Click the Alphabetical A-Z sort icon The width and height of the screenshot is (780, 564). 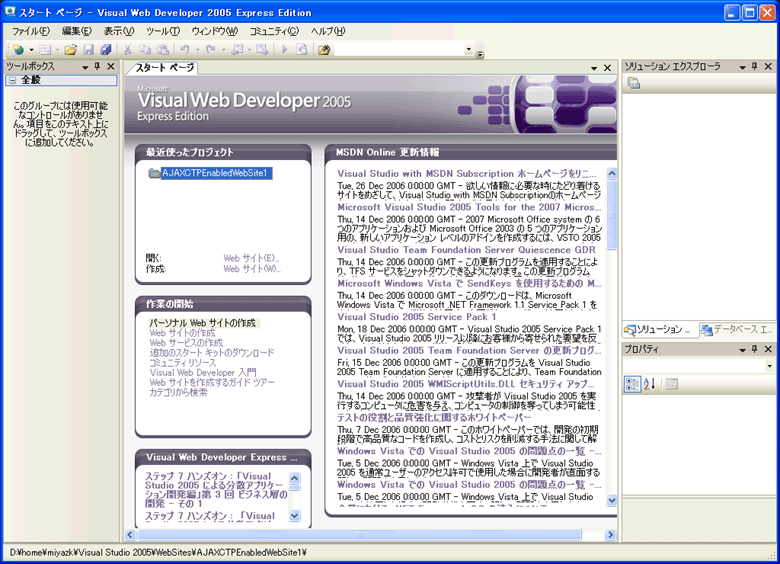tap(650, 384)
